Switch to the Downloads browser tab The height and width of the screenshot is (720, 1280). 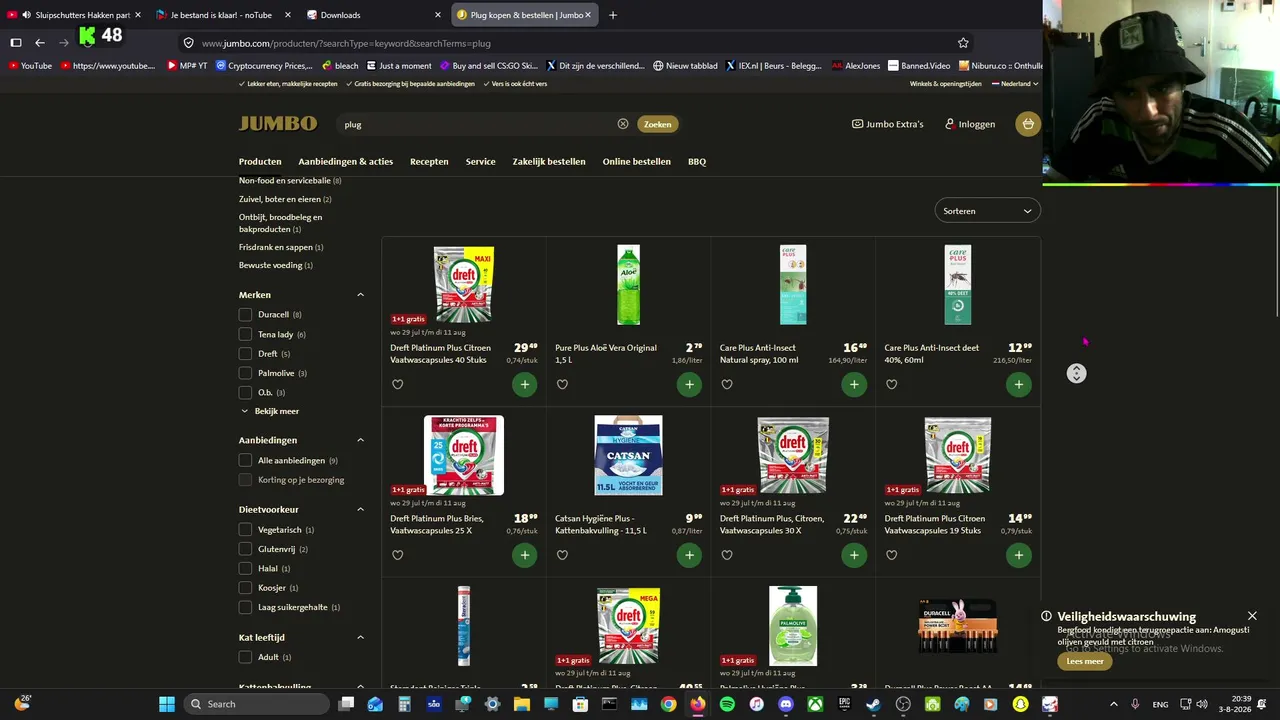[x=372, y=15]
